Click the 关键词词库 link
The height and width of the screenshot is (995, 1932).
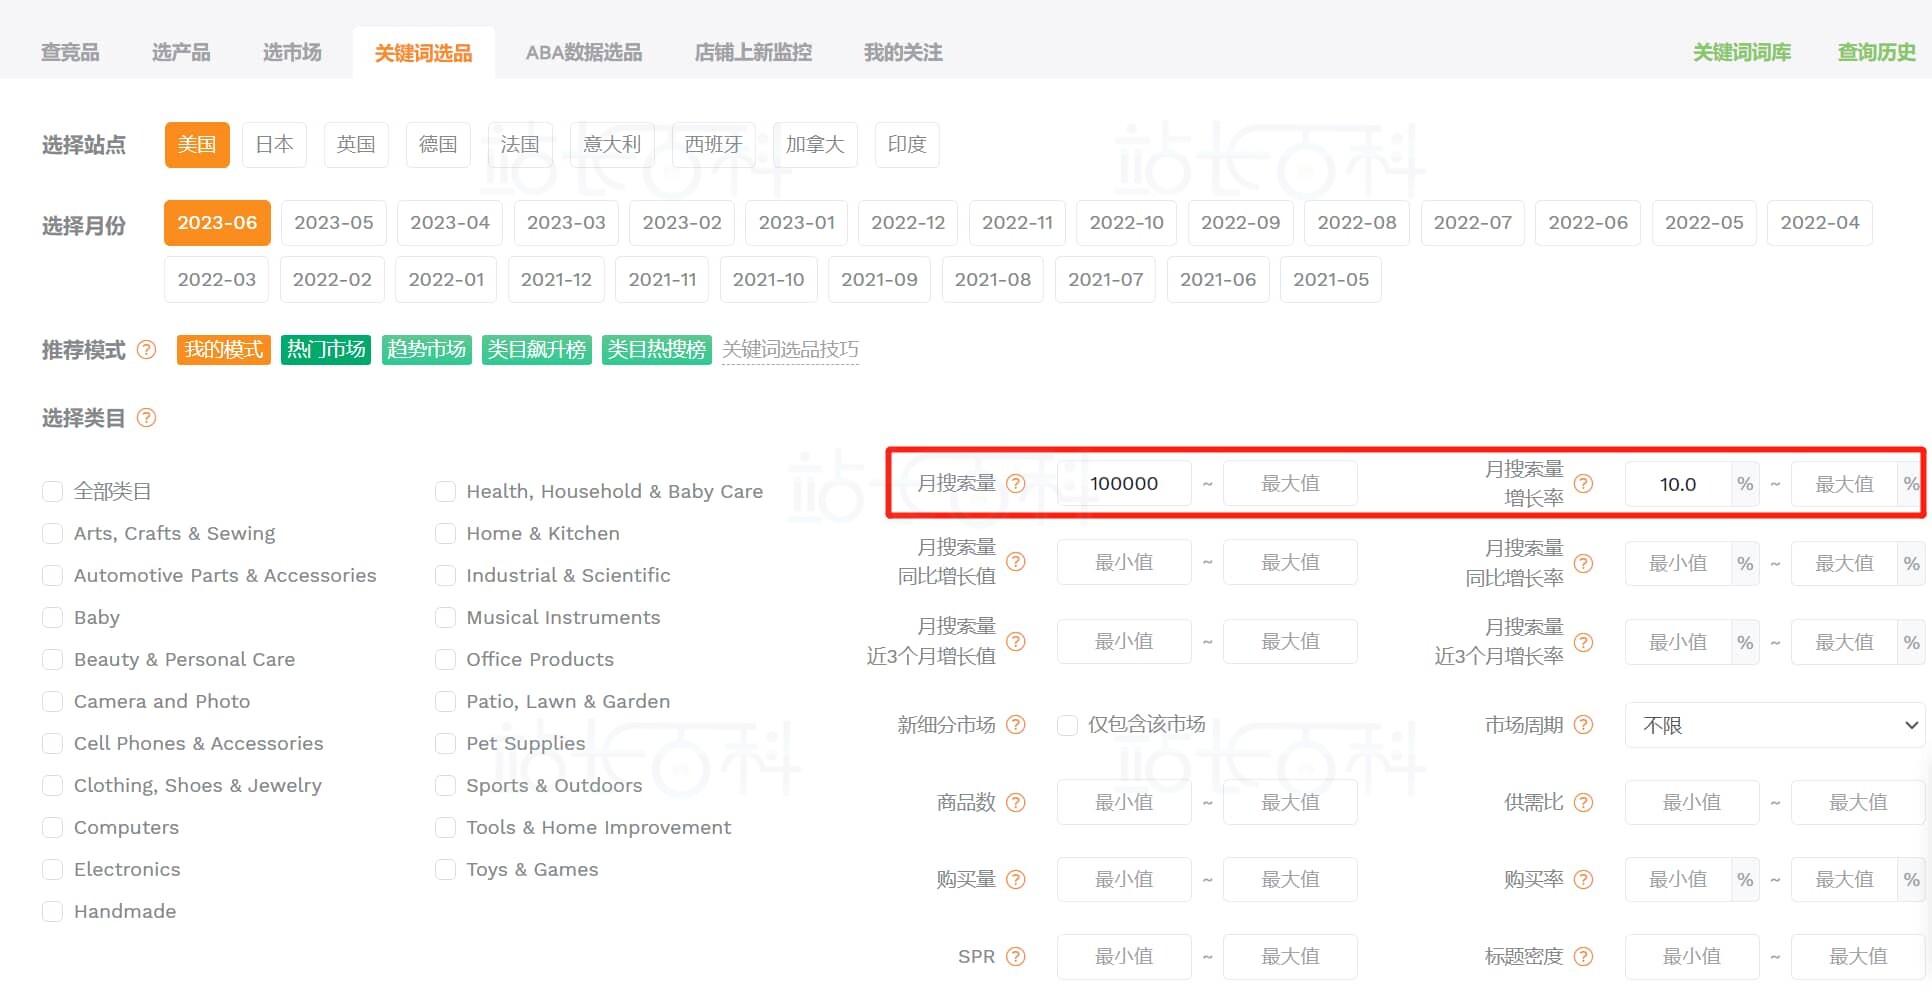(1742, 52)
